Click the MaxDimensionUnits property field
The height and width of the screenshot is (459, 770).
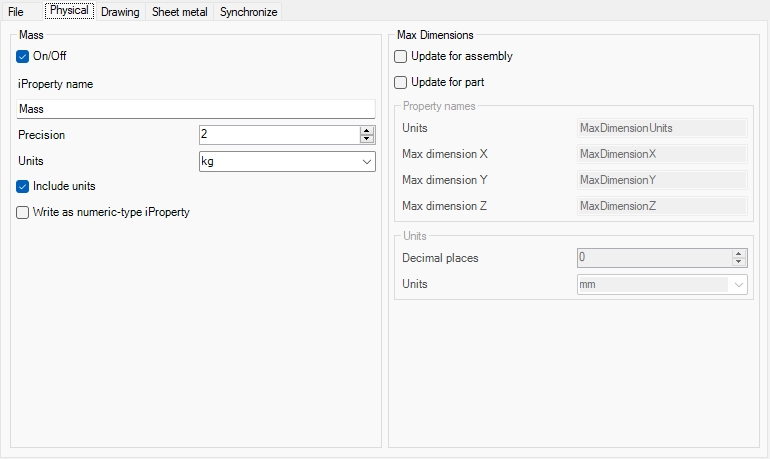point(662,128)
